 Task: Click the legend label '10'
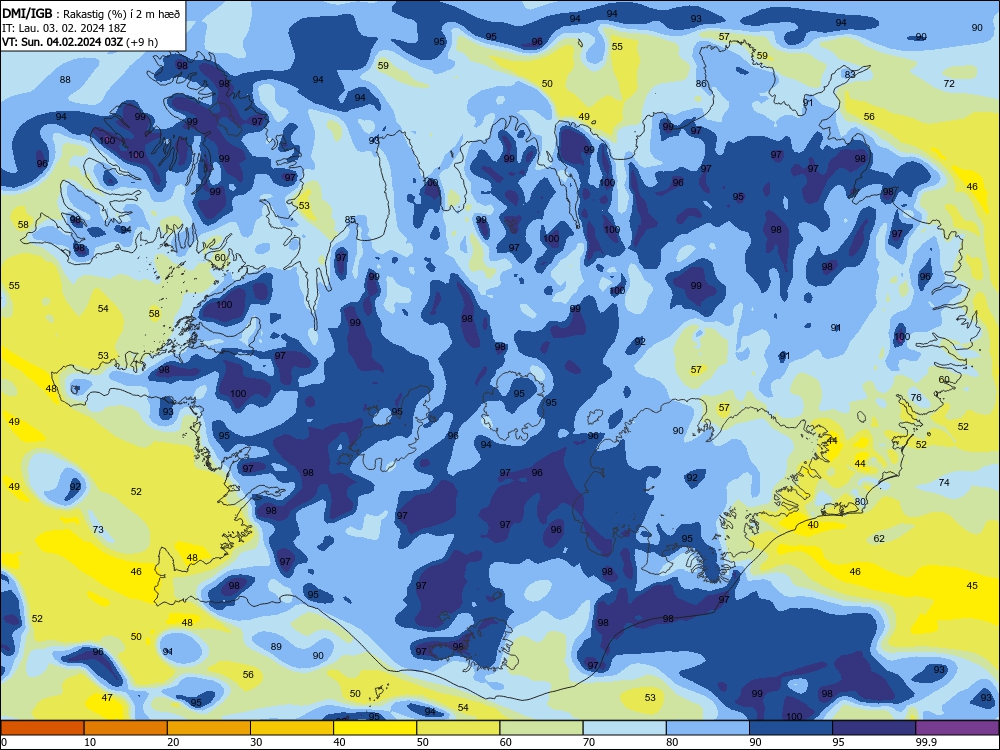pyautogui.click(x=90, y=742)
